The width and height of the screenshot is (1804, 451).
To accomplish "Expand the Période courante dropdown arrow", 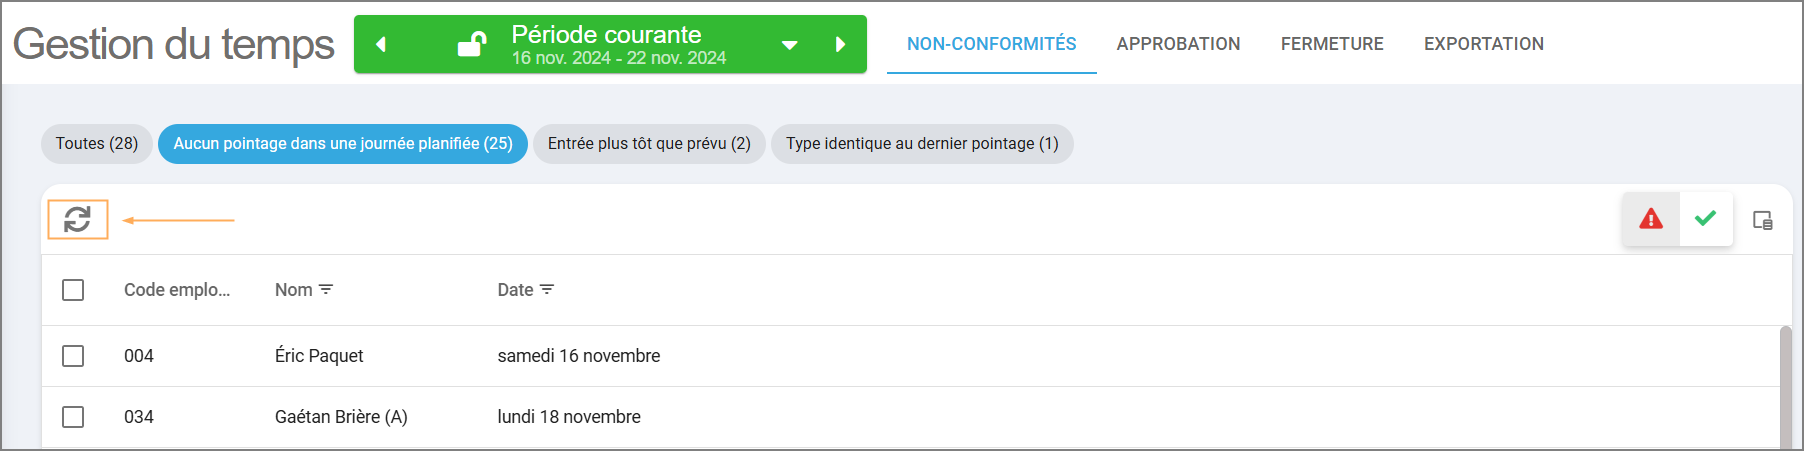I will tap(790, 45).
